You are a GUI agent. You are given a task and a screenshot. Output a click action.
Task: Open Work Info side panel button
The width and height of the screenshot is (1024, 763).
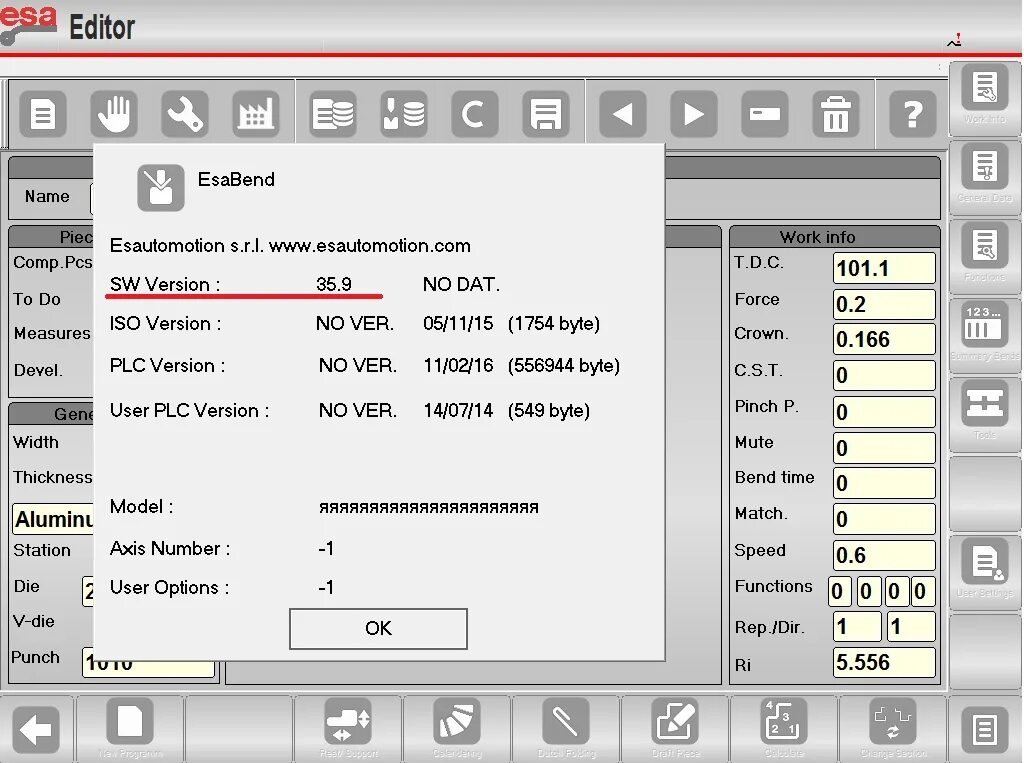(985, 98)
